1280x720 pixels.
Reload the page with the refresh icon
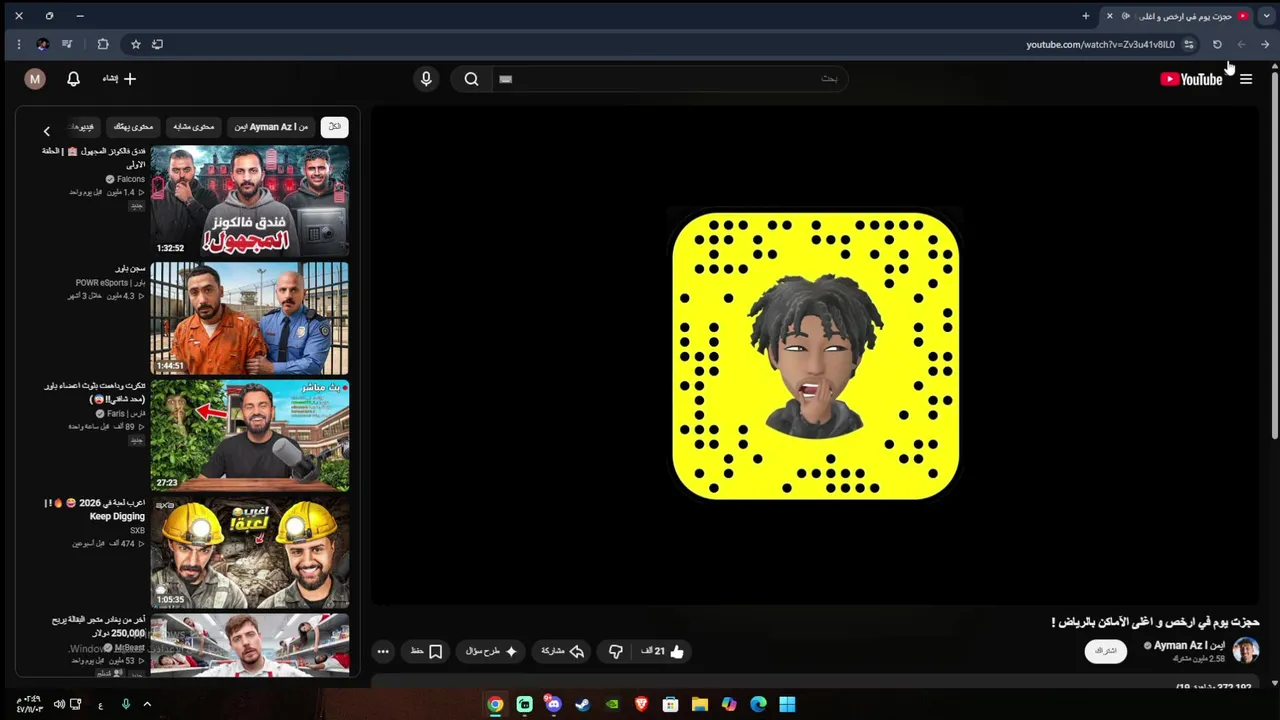coord(1217,44)
